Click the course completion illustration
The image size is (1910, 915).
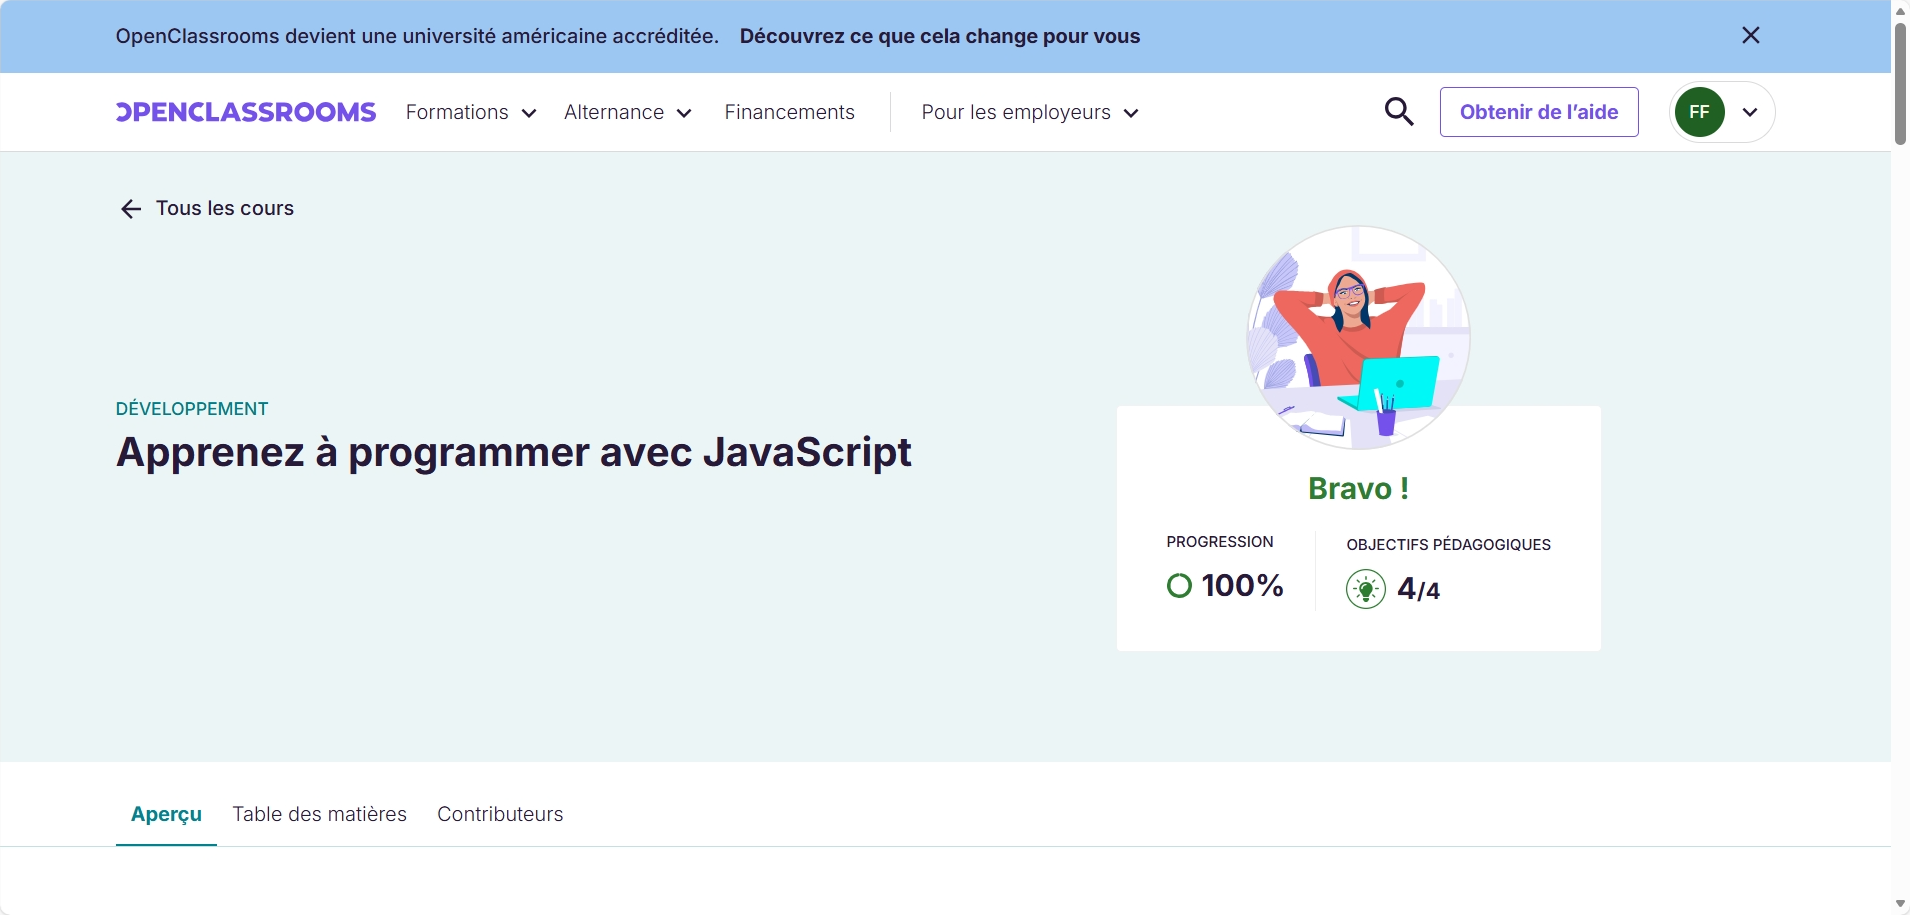click(x=1358, y=337)
